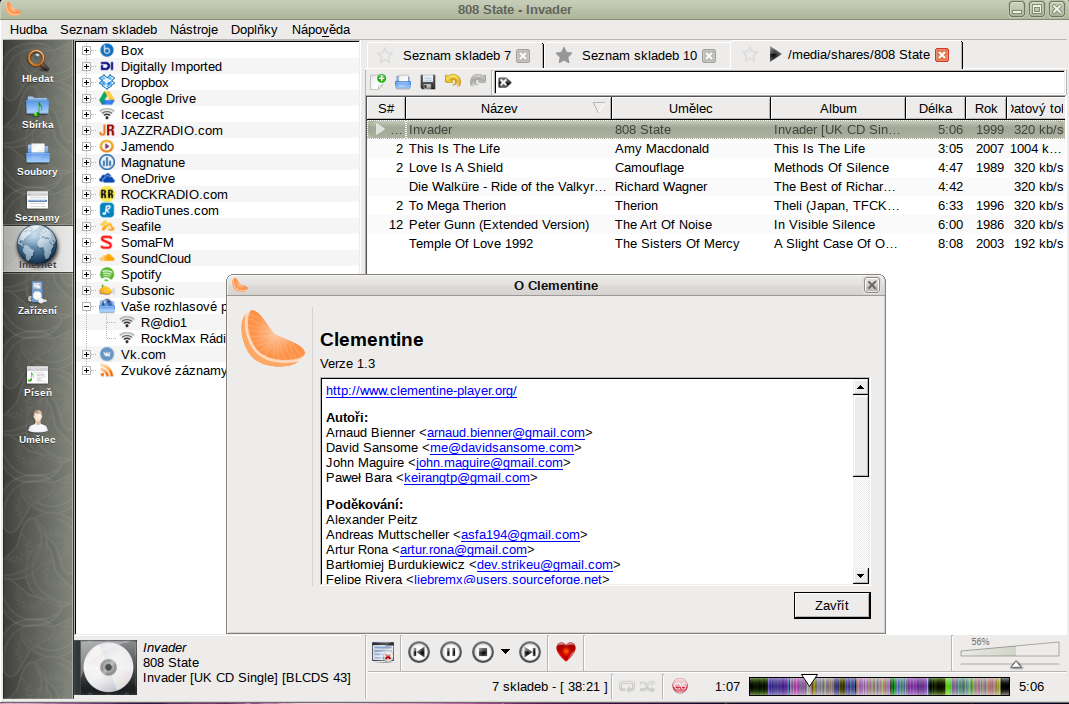Load playlist with the folder icon
This screenshot has width=1069, height=704.
[x=403, y=82]
